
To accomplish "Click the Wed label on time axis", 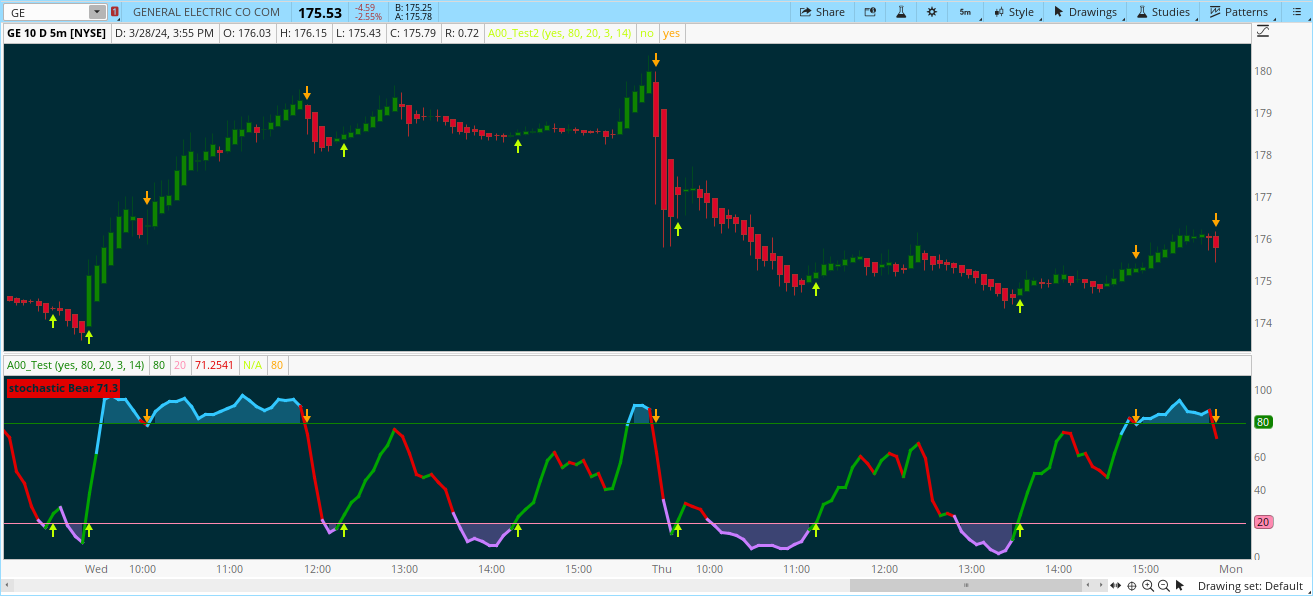I will (x=96, y=569).
